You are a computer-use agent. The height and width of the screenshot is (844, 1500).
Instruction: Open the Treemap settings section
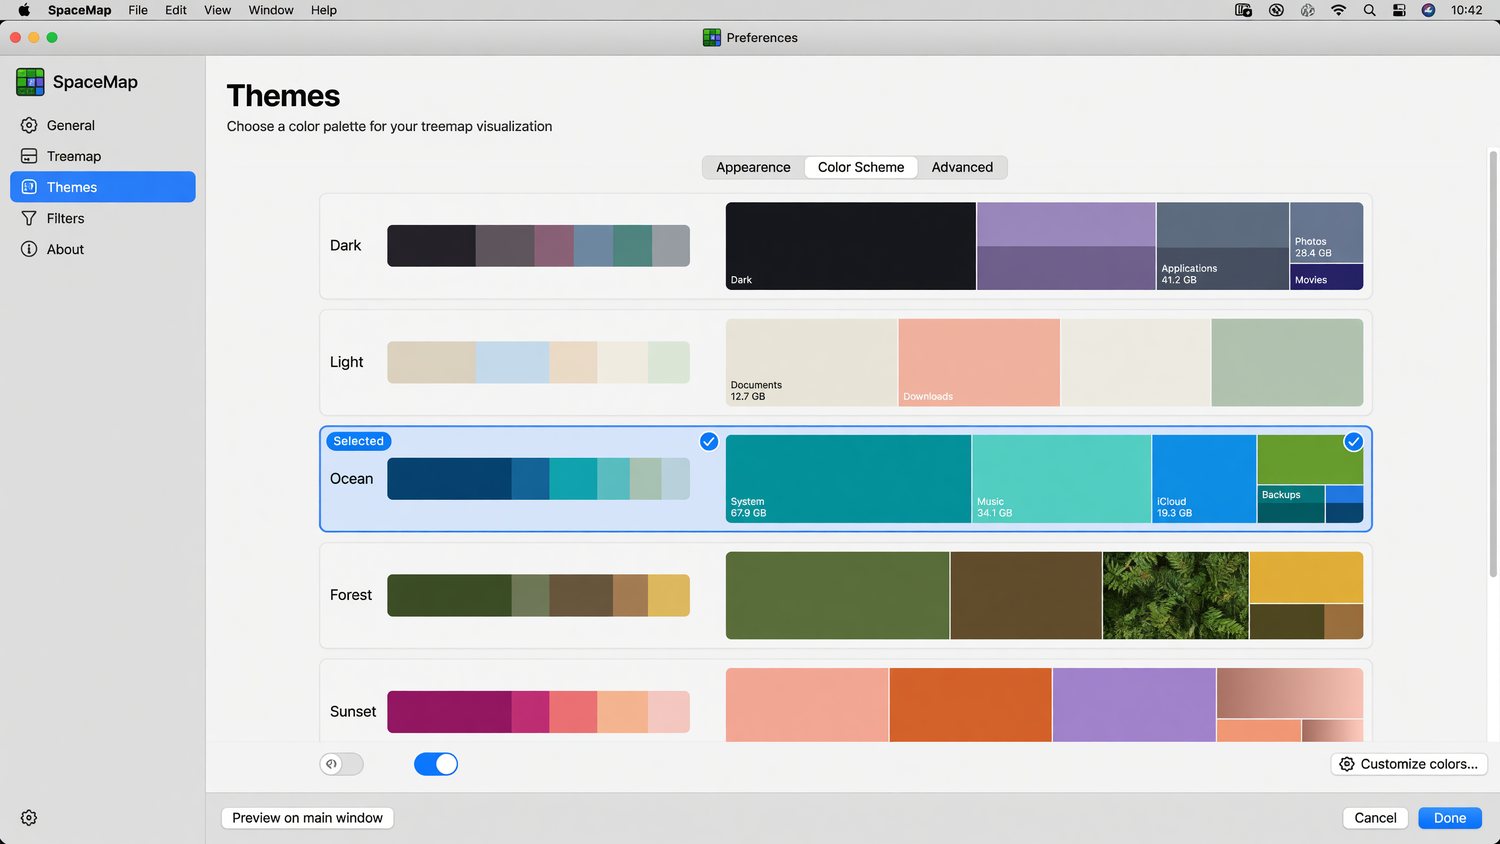tap(102, 156)
